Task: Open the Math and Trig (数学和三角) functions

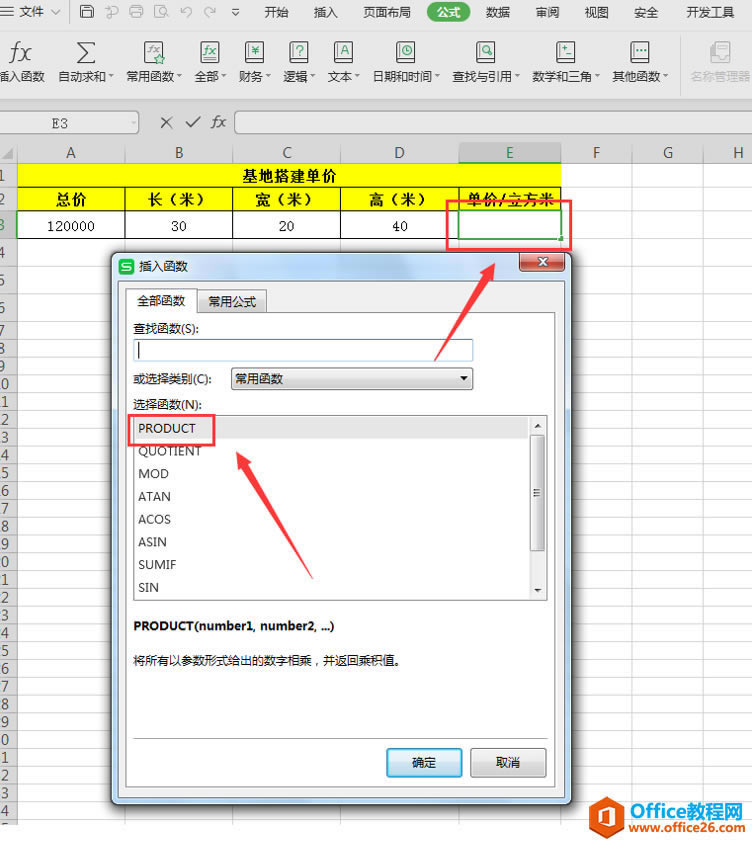Action: click(565, 61)
